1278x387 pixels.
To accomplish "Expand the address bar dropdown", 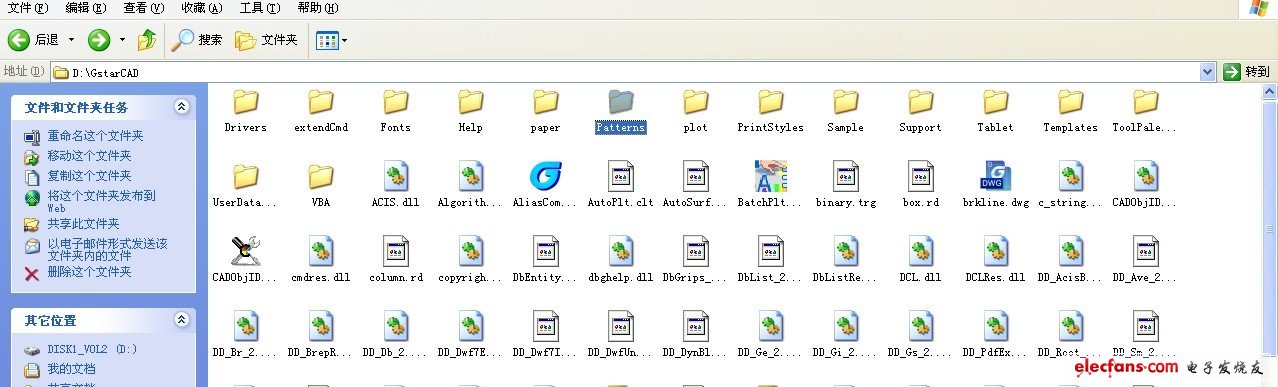I will (x=1207, y=72).
